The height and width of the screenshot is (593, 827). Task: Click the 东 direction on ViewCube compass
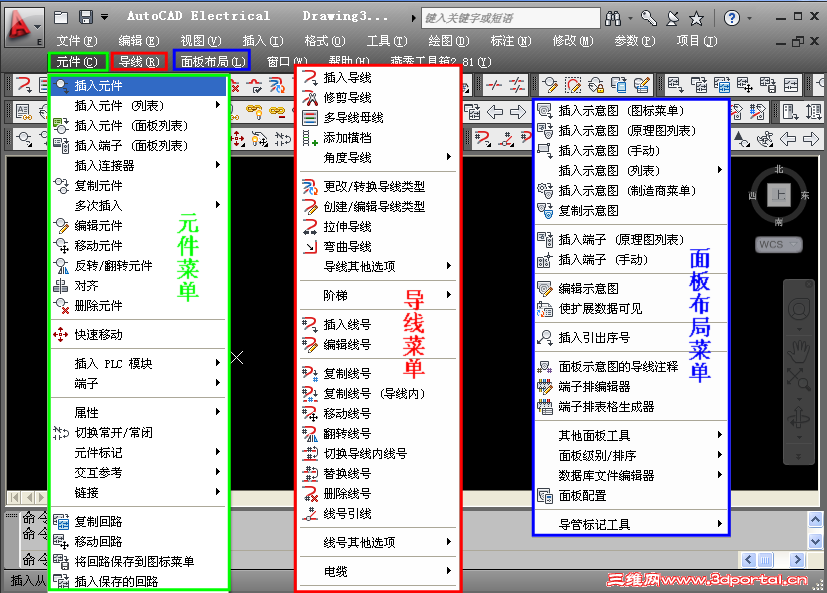(805, 195)
